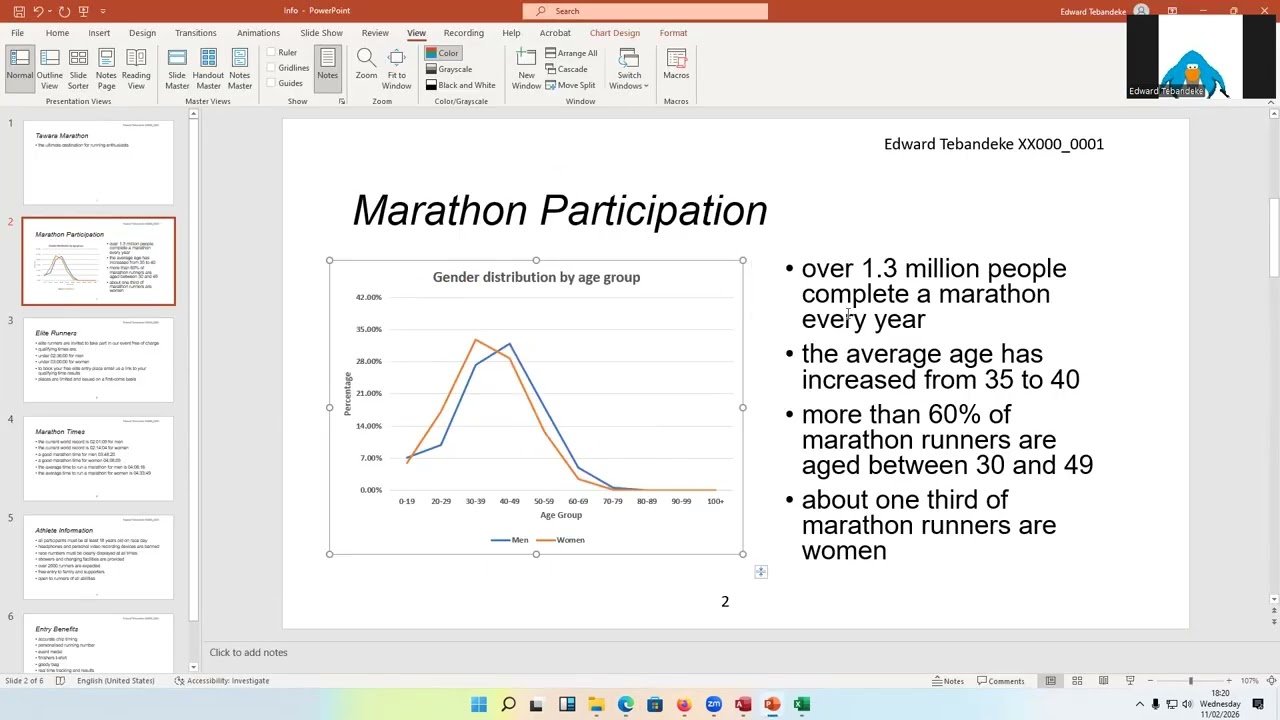The height and width of the screenshot is (720, 1280).
Task: Click Arrange All windows
Action: pos(571,53)
